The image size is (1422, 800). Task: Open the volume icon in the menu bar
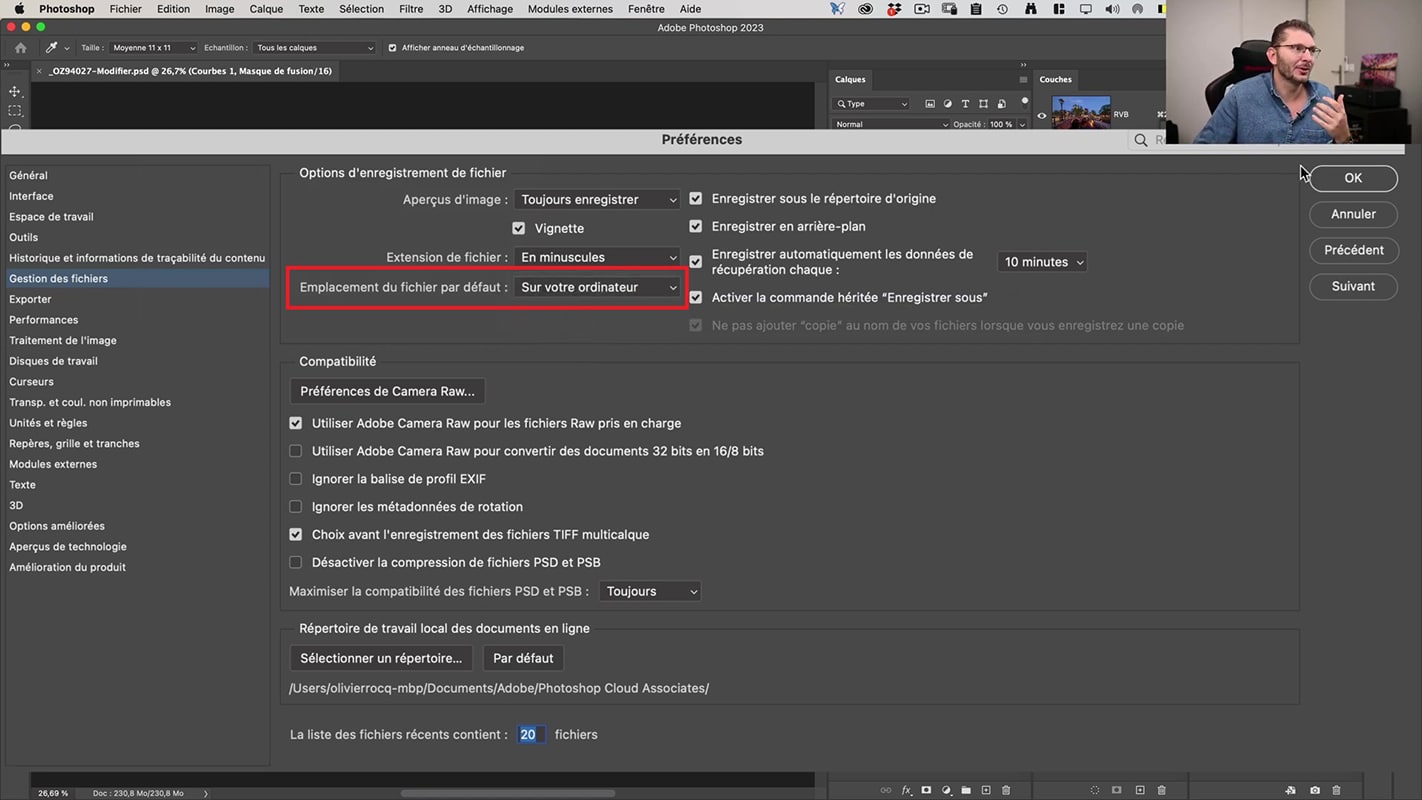1112,9
